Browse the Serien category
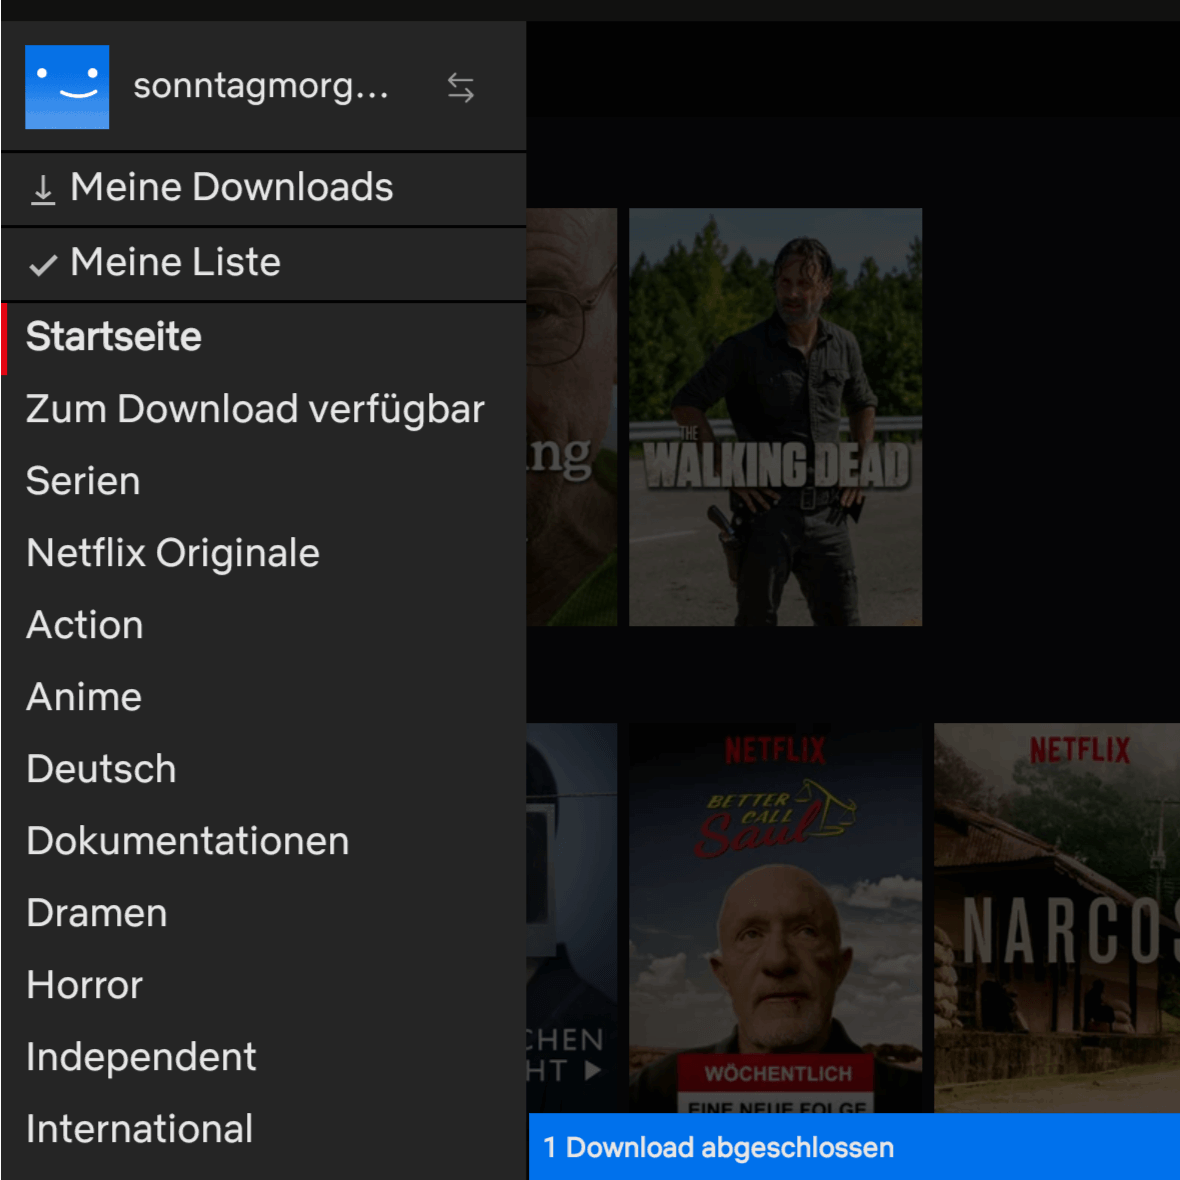Viewport: 1180px width, 1180px height. 263,482
